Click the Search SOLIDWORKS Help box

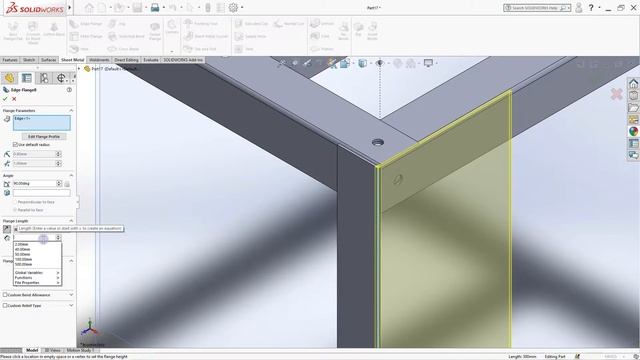537,8
